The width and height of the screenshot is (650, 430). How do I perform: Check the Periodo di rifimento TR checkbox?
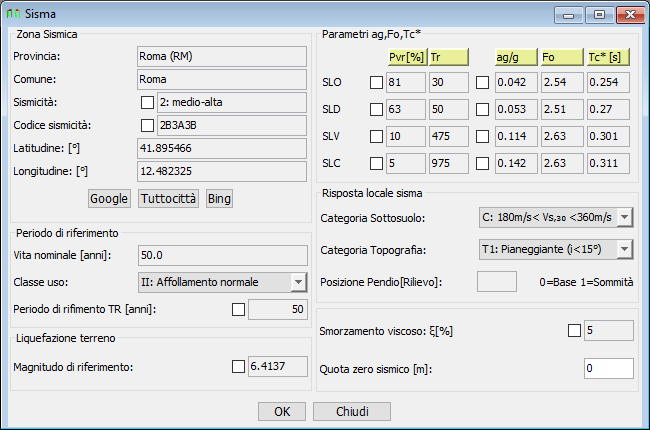238,309
